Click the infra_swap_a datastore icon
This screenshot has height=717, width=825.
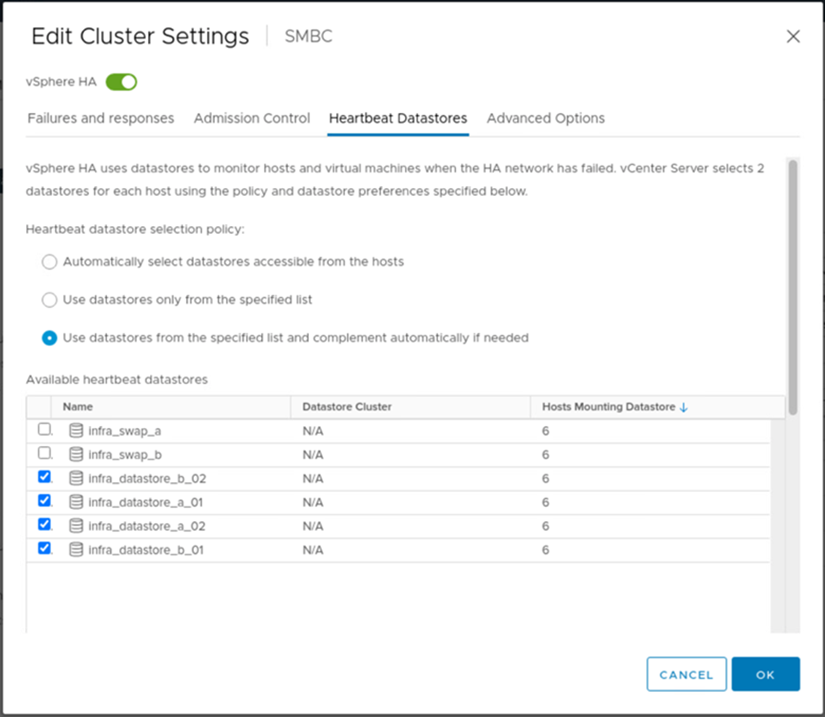[76, 431]
